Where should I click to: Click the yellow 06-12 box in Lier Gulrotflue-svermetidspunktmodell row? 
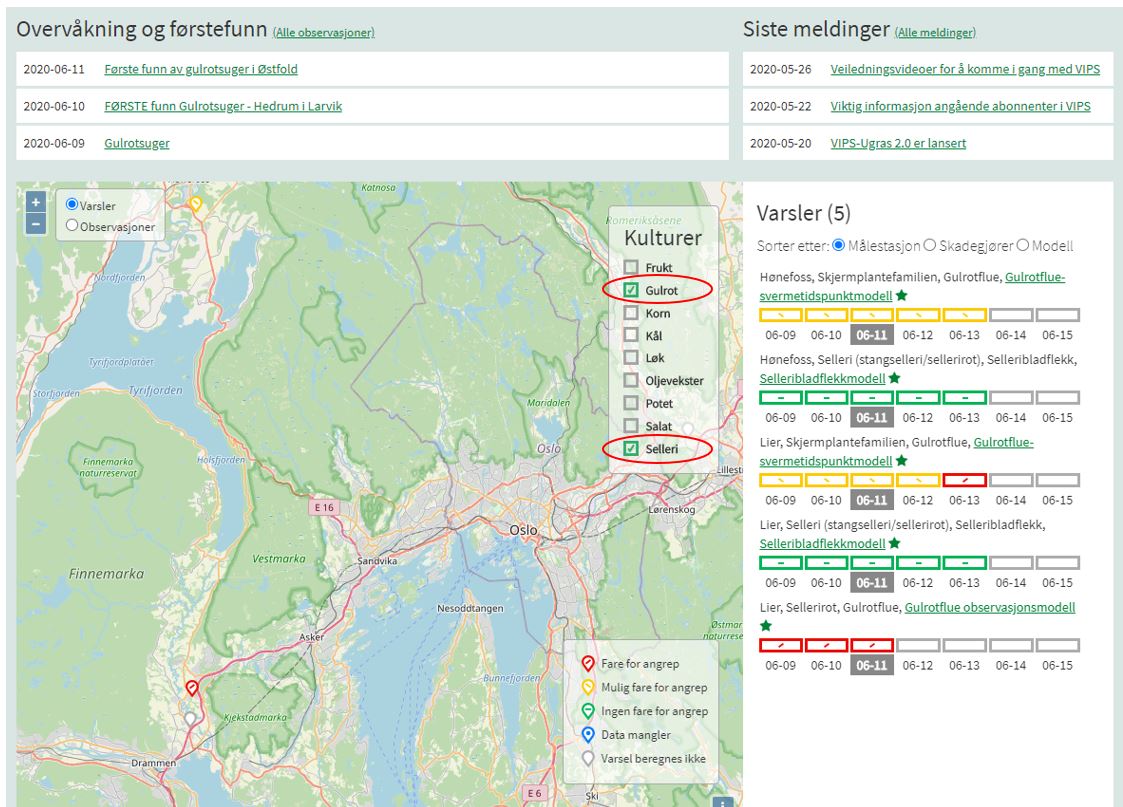coord(918,480)
